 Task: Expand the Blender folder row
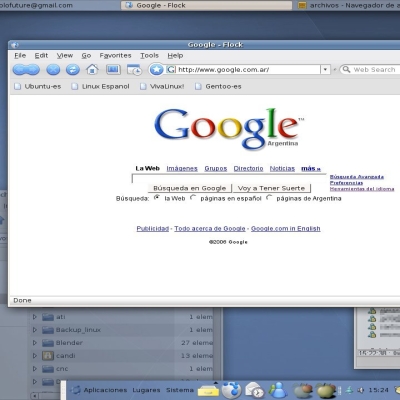pos(35,343)
